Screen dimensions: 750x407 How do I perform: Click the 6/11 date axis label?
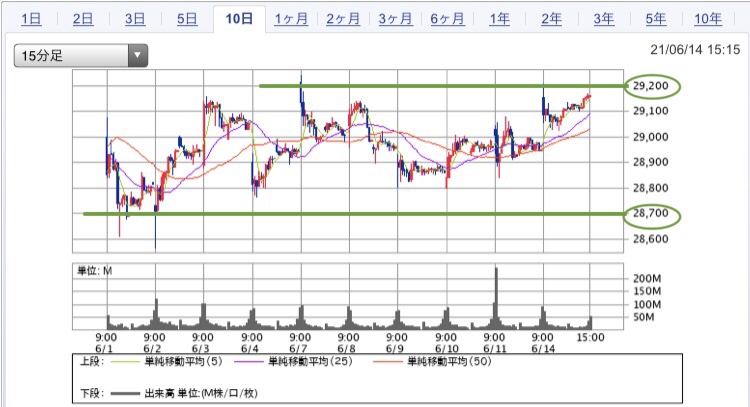pos(495,349)
